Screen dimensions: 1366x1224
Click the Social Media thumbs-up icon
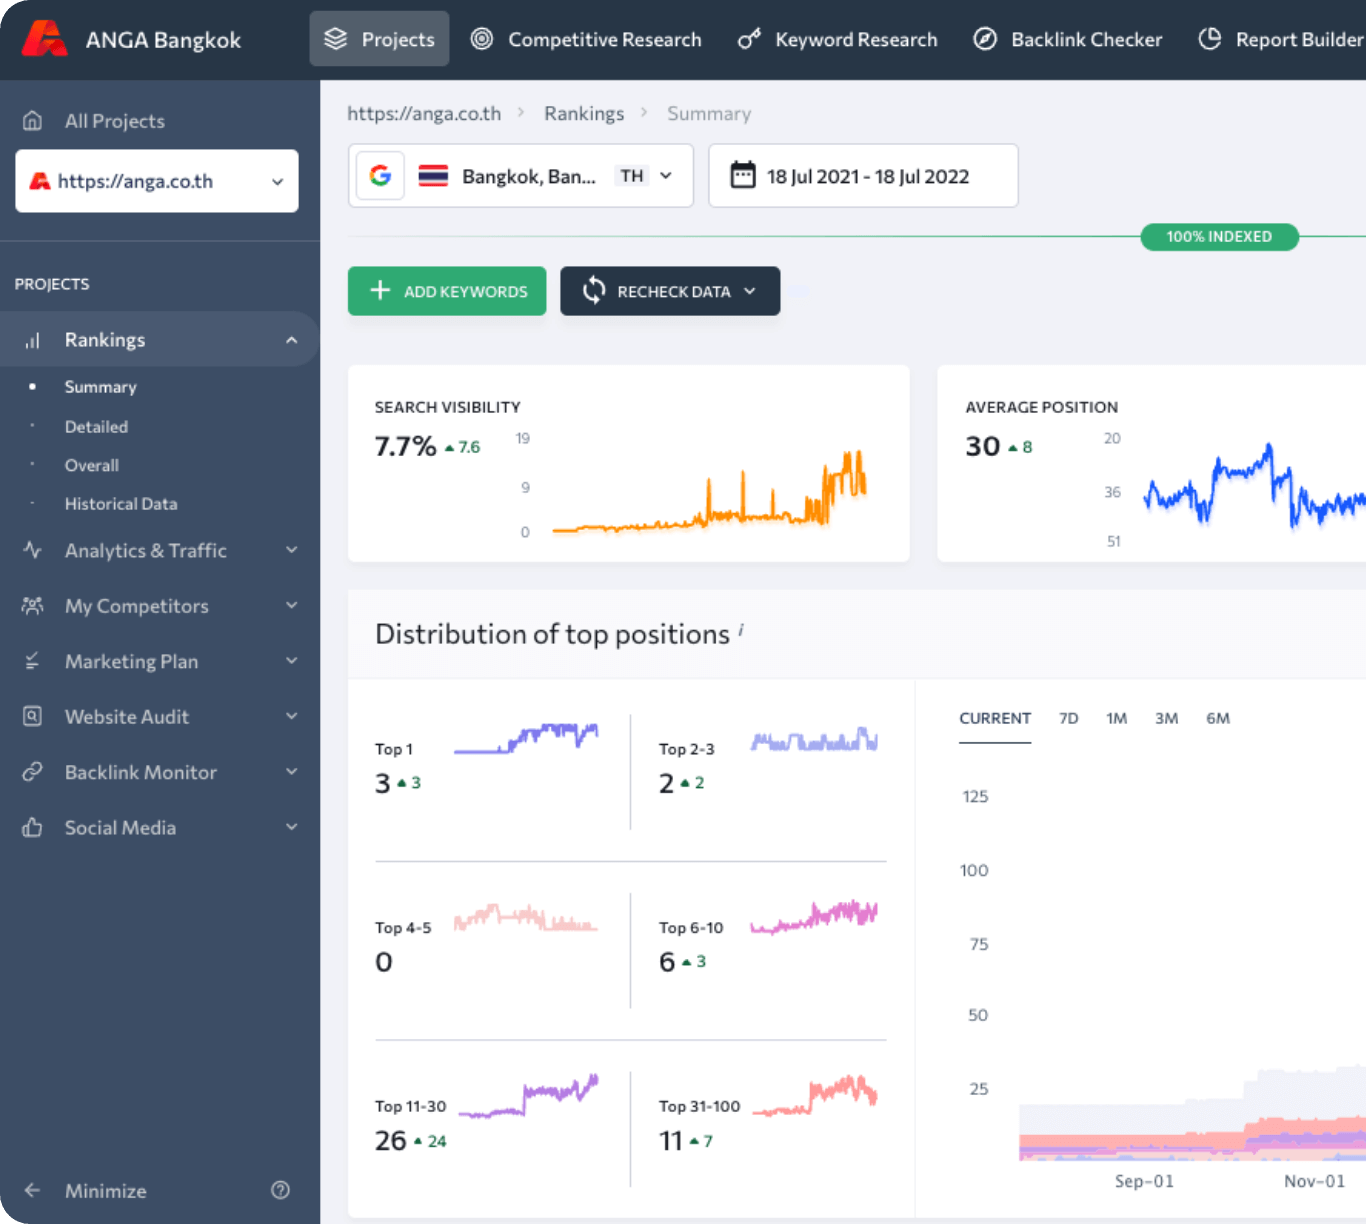click(x=33, y=827)
